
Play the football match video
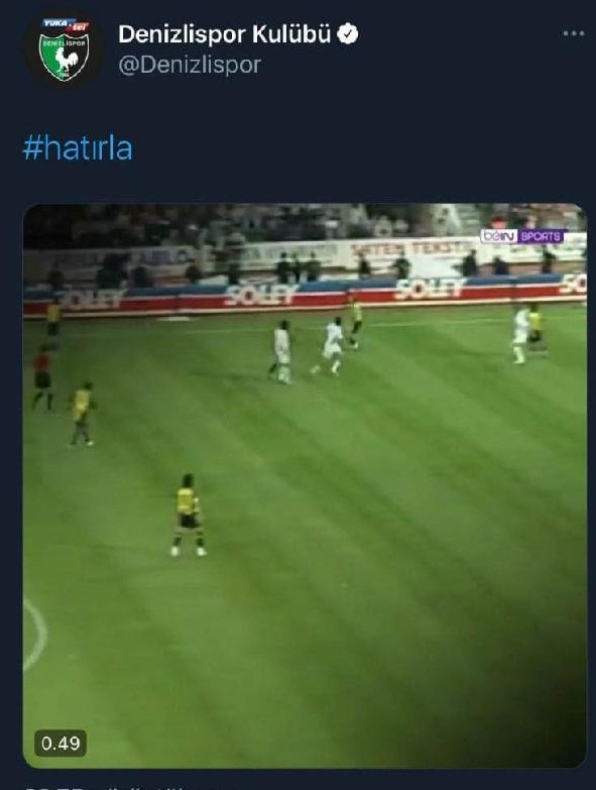[304, 486]
